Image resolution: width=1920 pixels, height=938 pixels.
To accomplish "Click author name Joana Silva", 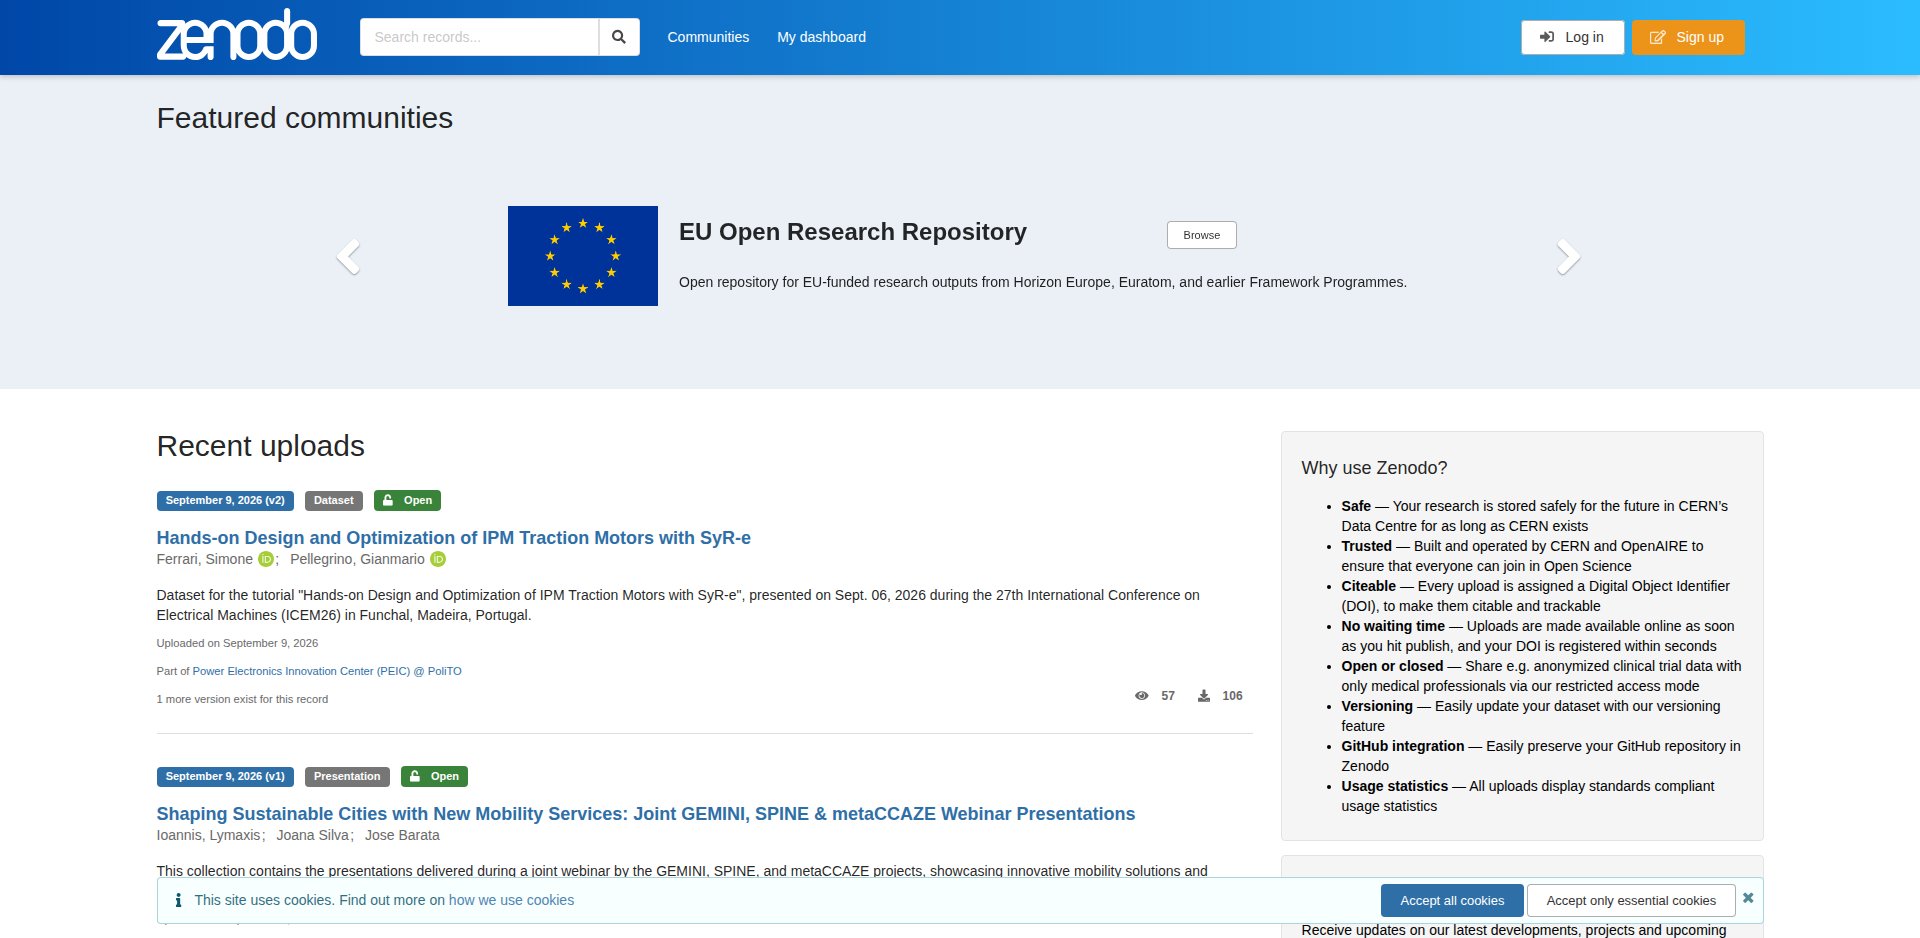I will (x=313, y=835).
